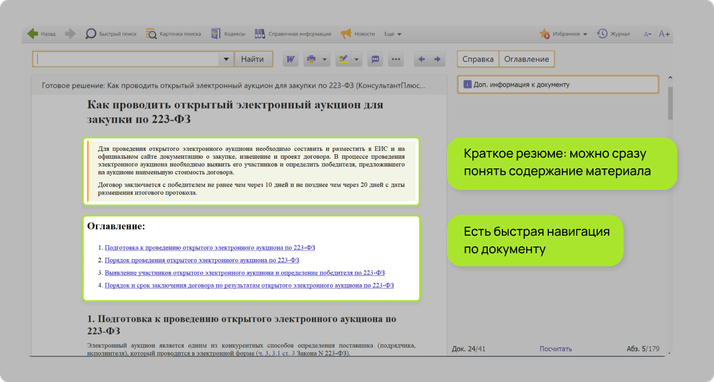
Task: Click the paragraph counter Абз. 5/179
Action: click(643, 349)
